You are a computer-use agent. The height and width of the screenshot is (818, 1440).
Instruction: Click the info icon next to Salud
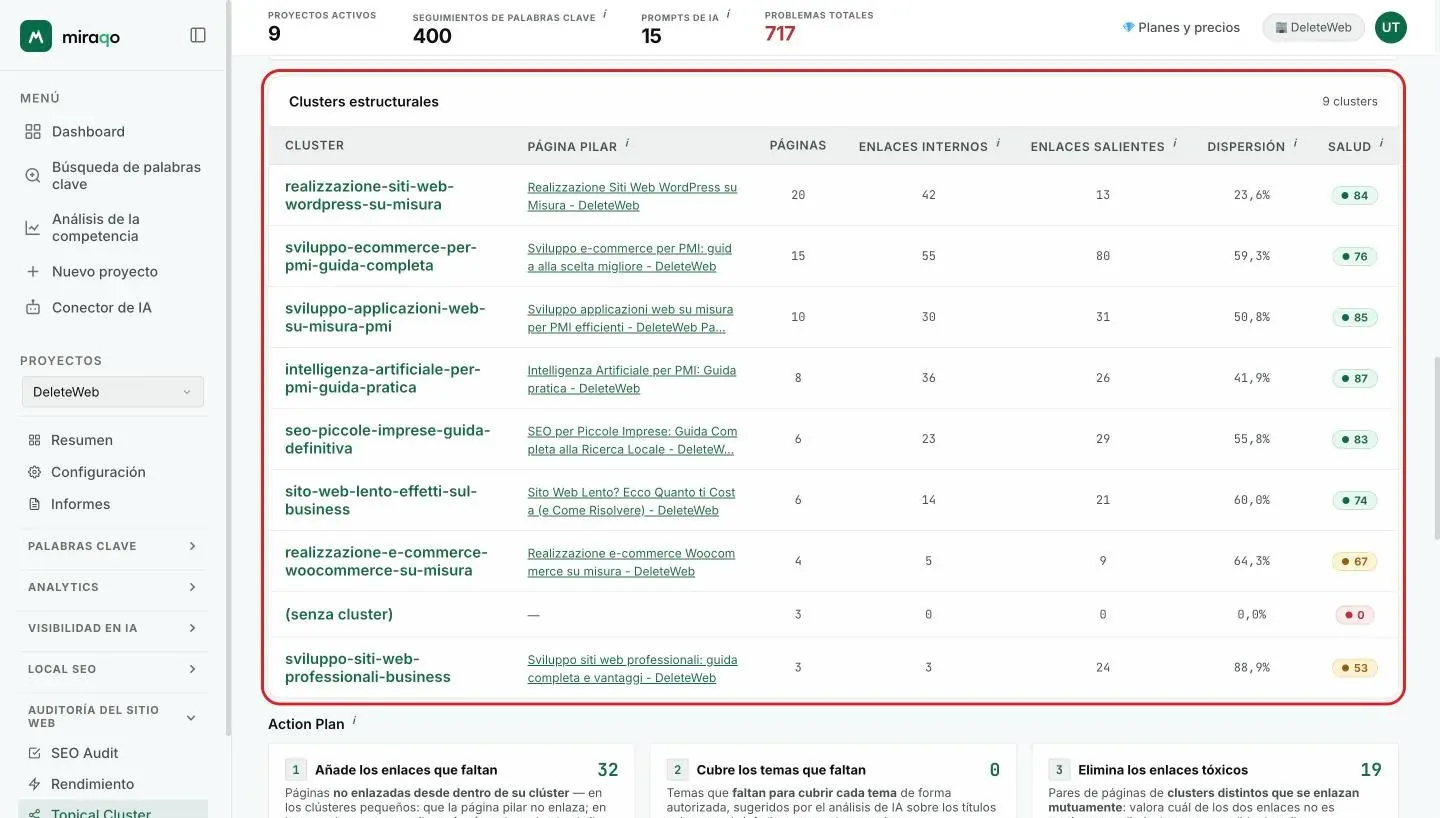pos(1382,143)
